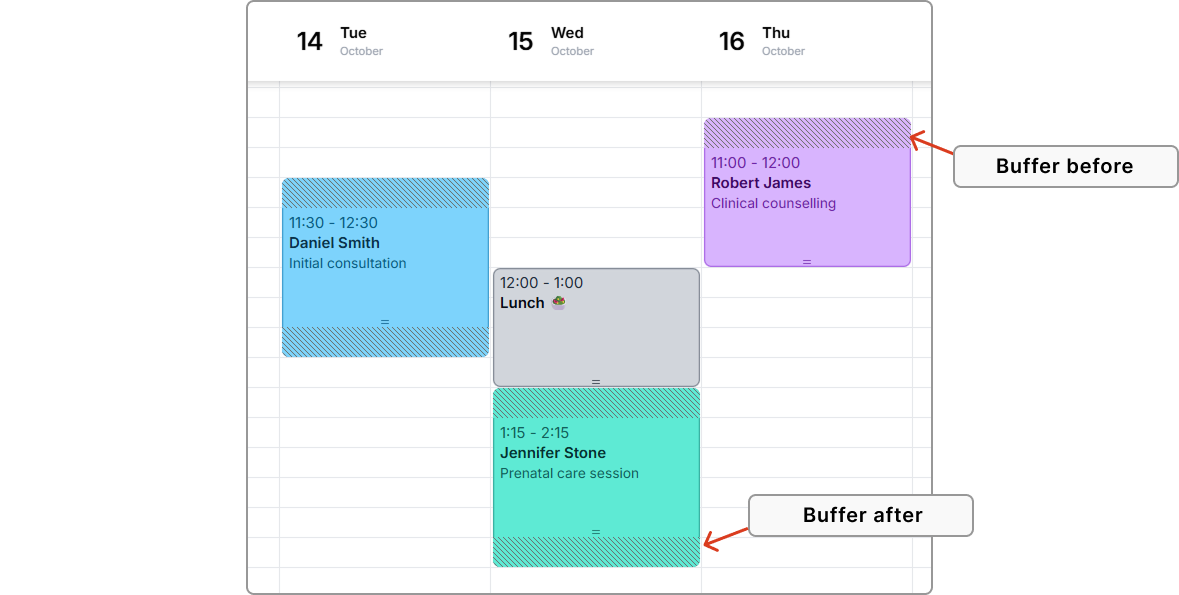Screen dimensions: 1179x595
Task: Grab the resize handle on Daniel Smith's appointment
Action: click(385, 322)
